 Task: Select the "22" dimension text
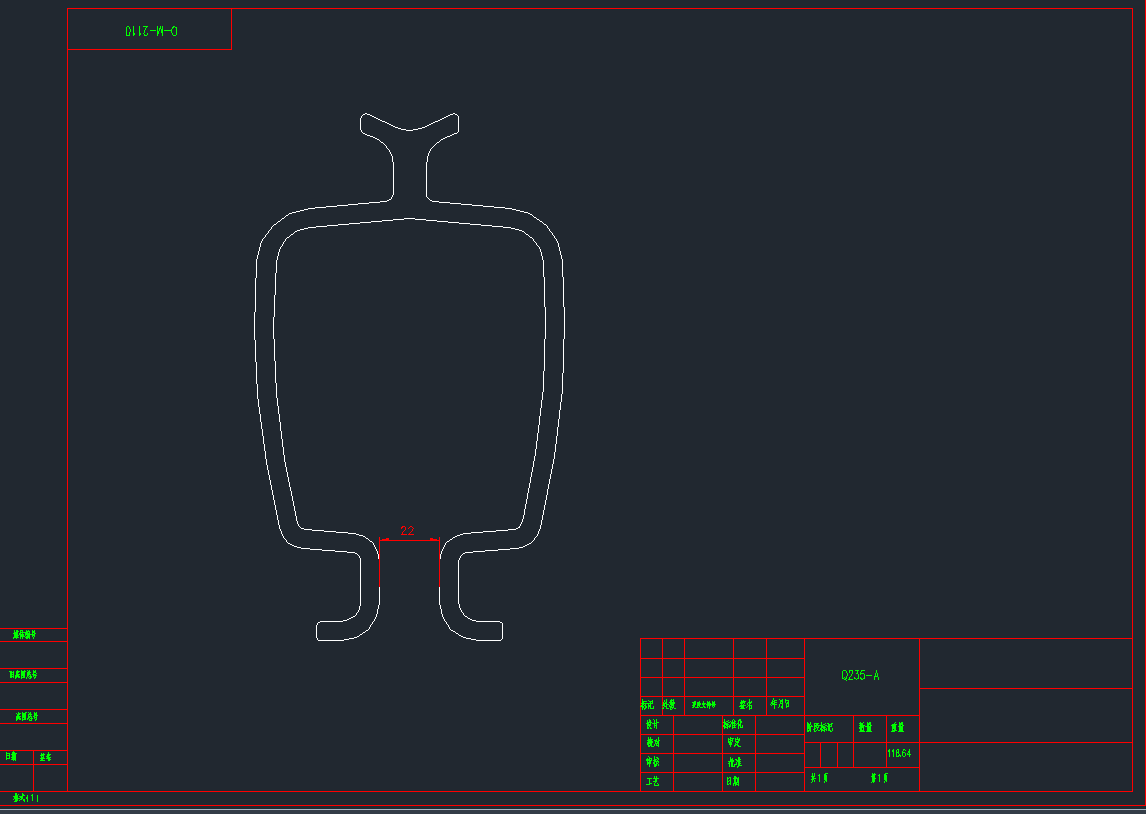click(407, 531)
